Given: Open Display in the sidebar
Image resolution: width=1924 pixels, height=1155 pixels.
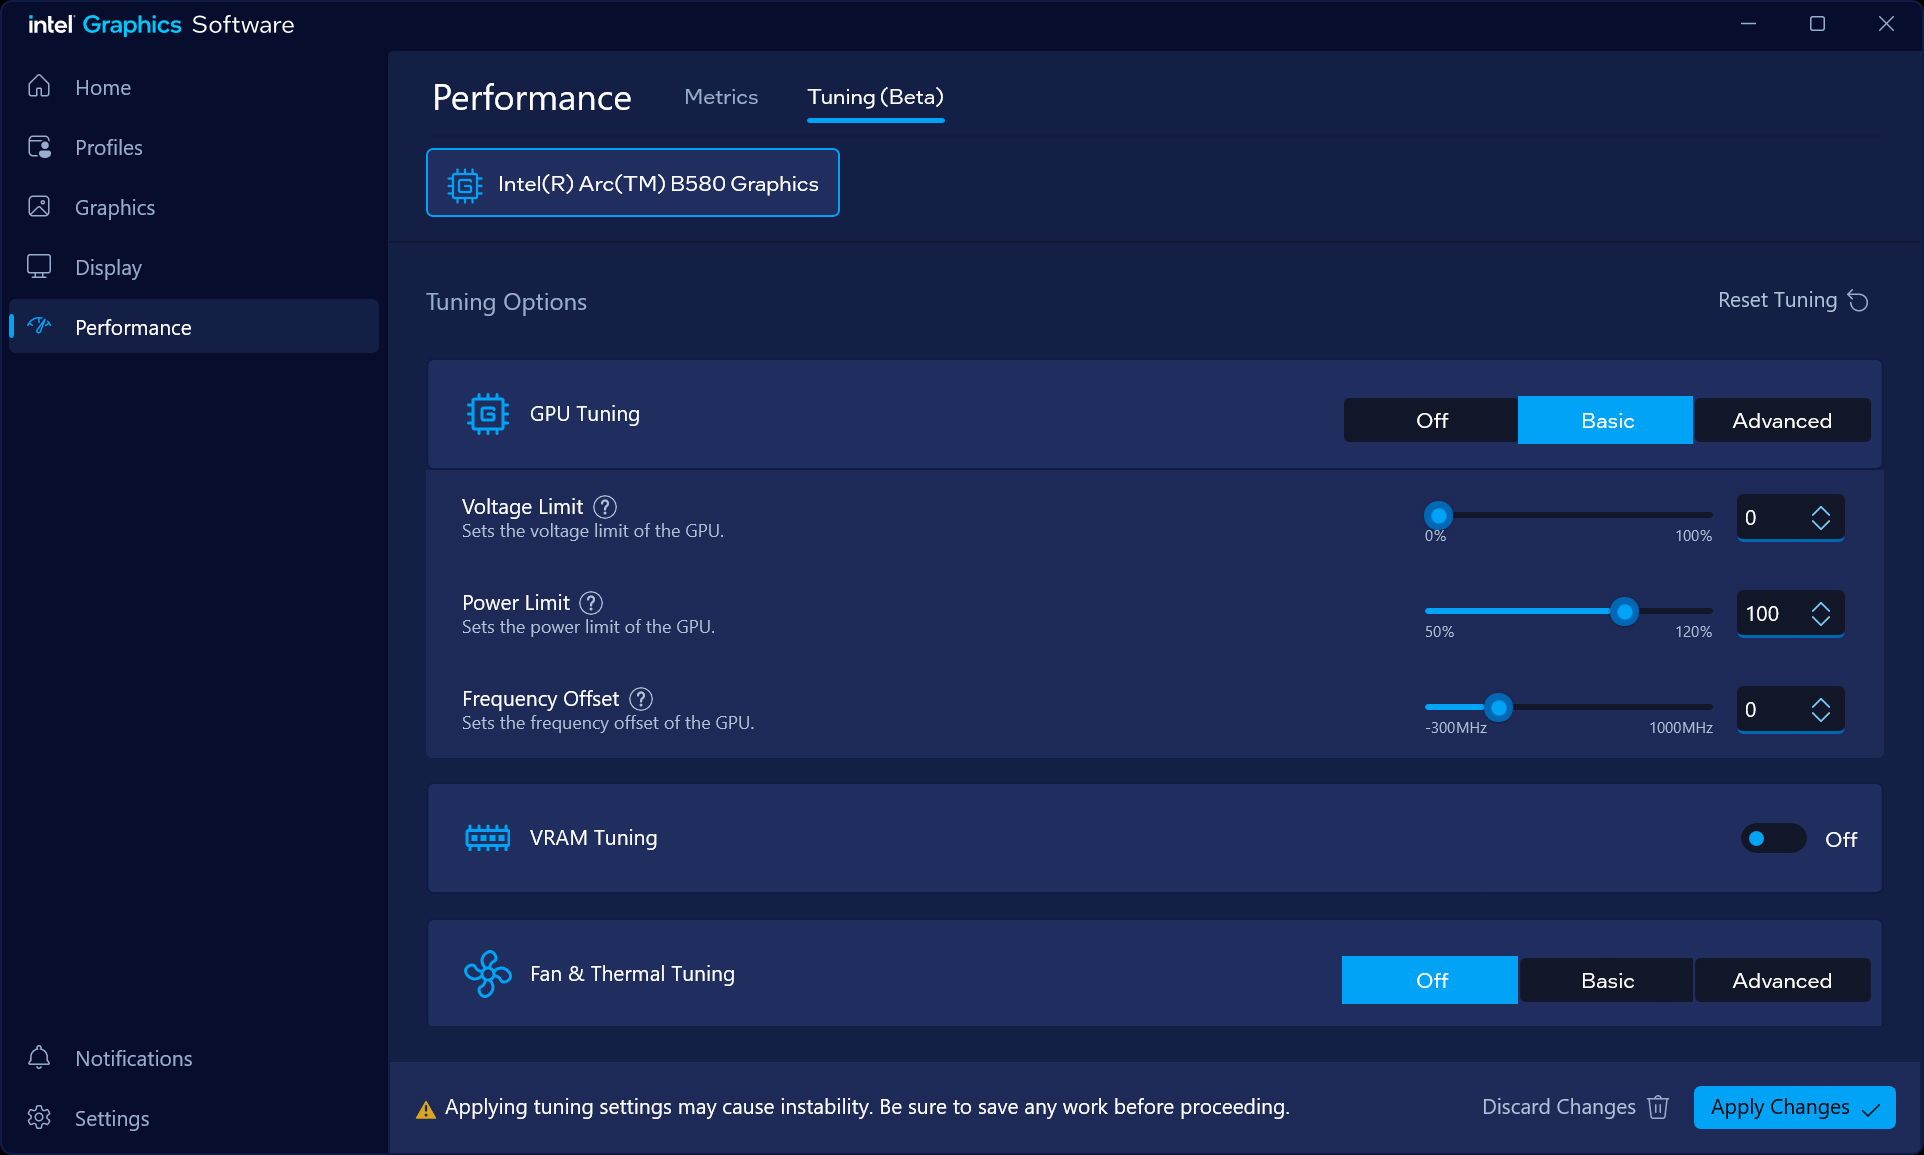Looking at the screenshot, I should [194, 267].
